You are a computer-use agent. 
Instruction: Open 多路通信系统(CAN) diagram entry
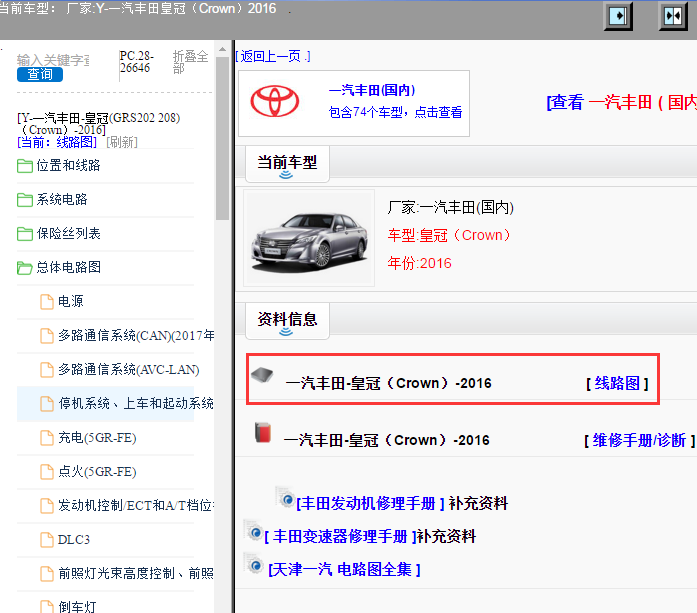tap(136, 335)
